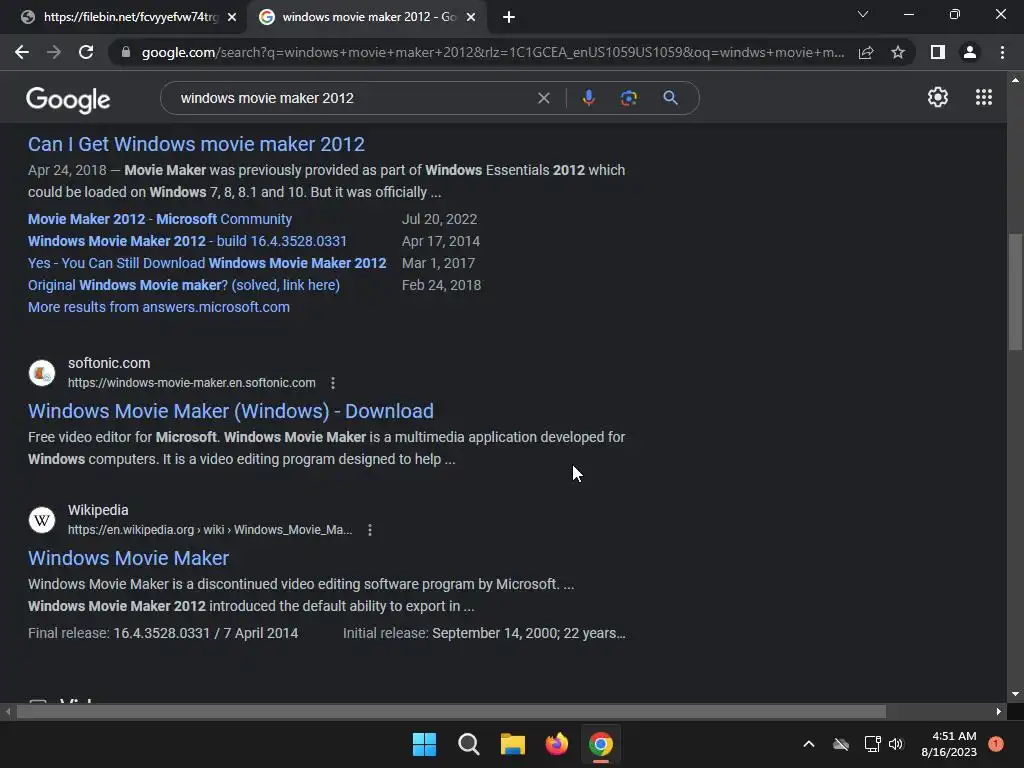Click the network display tray icon
The height and width of the screenshot is (768, 1024).
point(872,744)
